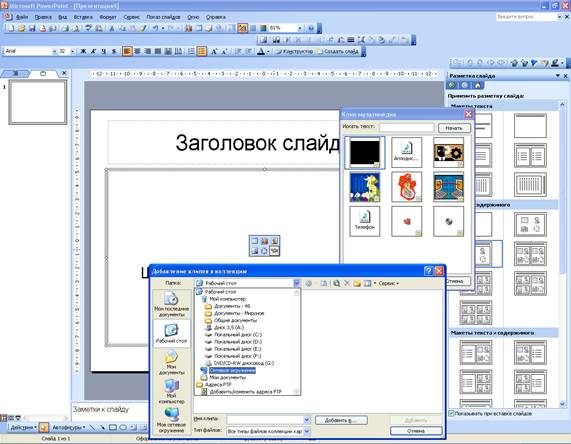This screenshot has height=444, width=571.
Task: Open the Формат menu
Action: pos(108,17)
